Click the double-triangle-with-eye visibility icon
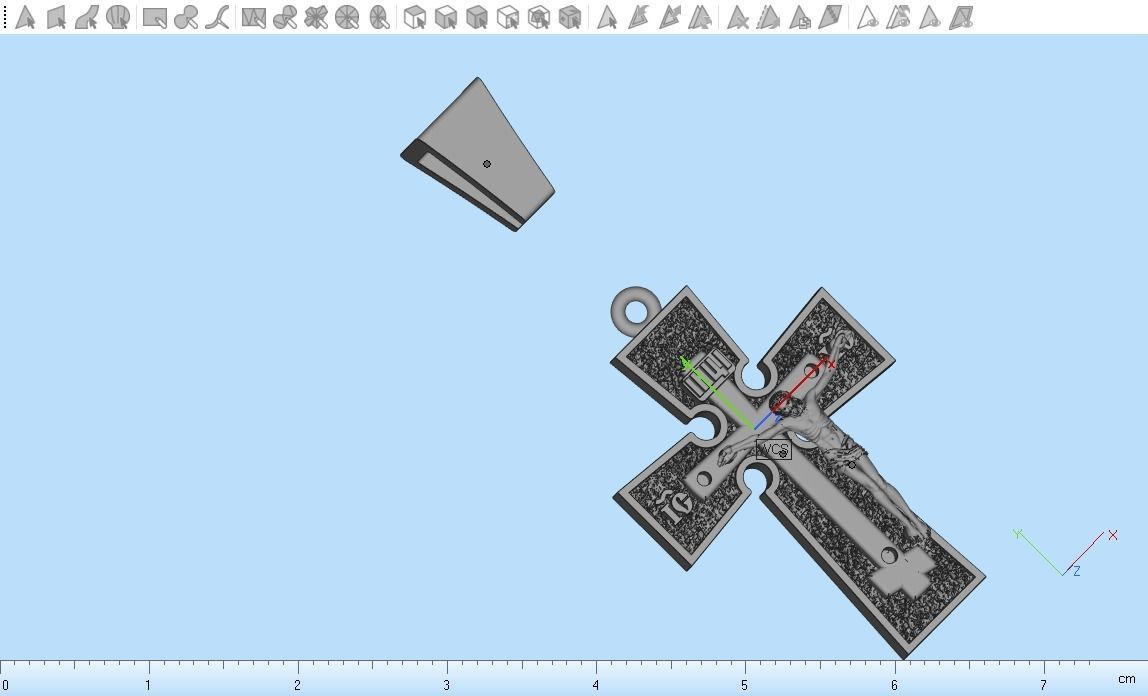 tap(898, 17)
